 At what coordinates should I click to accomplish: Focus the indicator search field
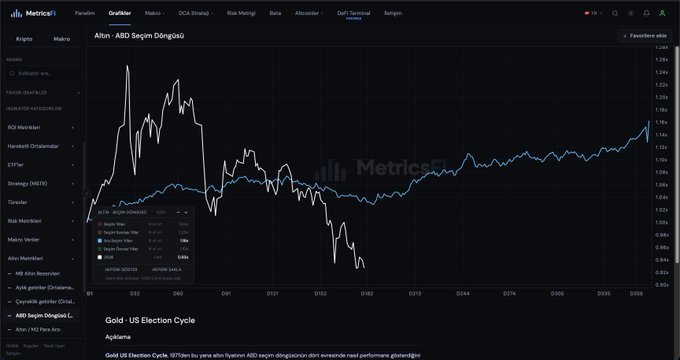point(43,73)
